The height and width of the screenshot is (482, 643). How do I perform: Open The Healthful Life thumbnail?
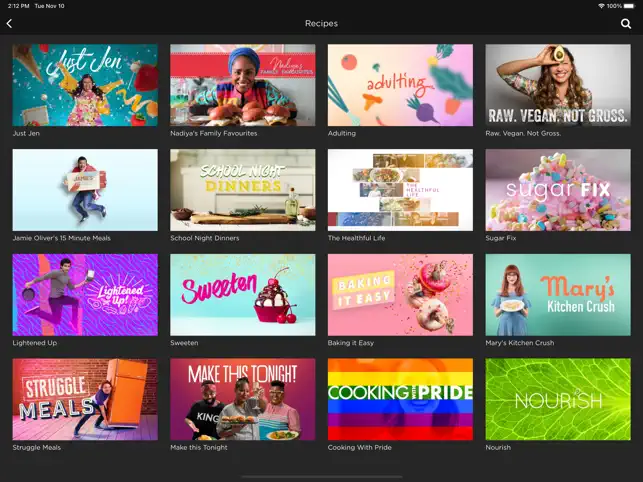(x=400, y=190)
